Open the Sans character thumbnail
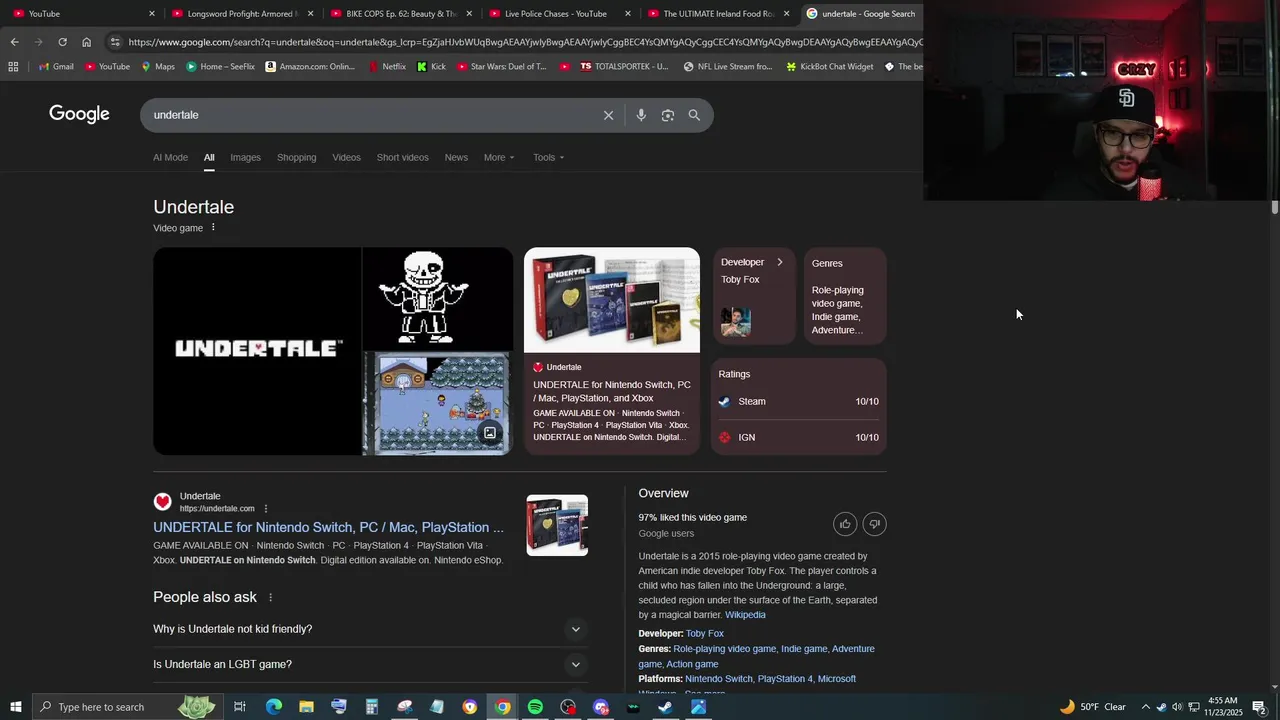The width and height of the screenshot is (1280, 720). click(437, 298)
